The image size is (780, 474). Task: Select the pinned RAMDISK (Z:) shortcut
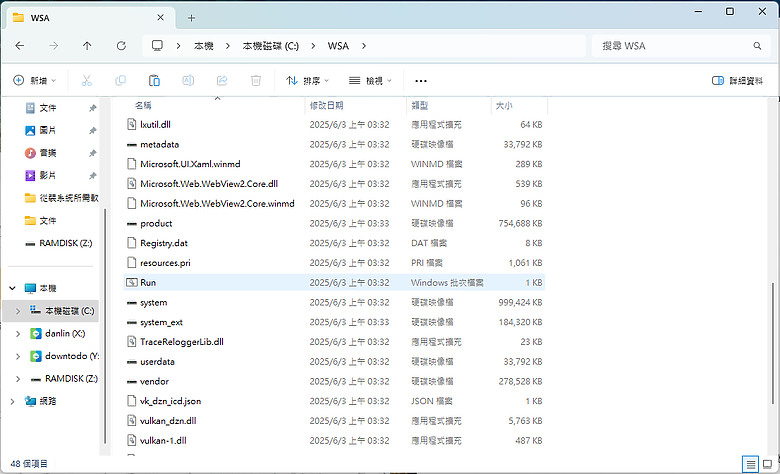point(59,243)
